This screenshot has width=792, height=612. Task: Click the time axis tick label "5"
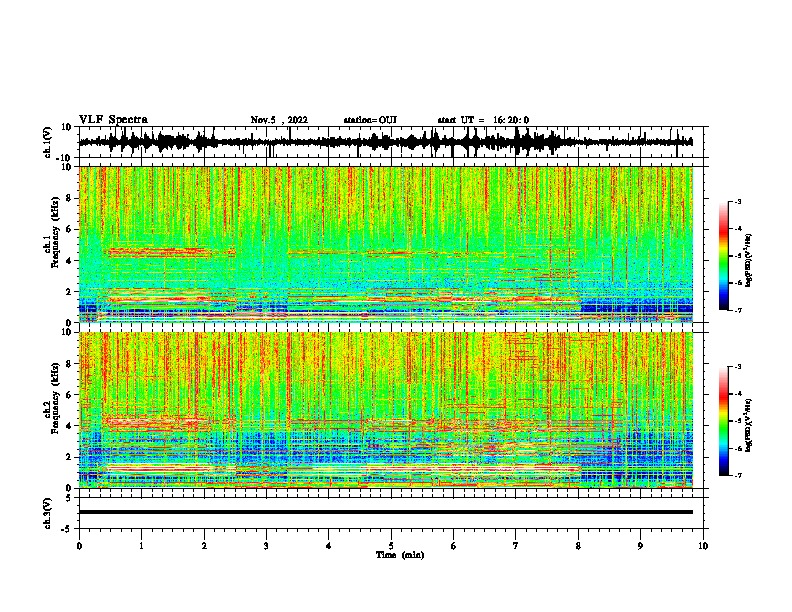tap(391, 546)
